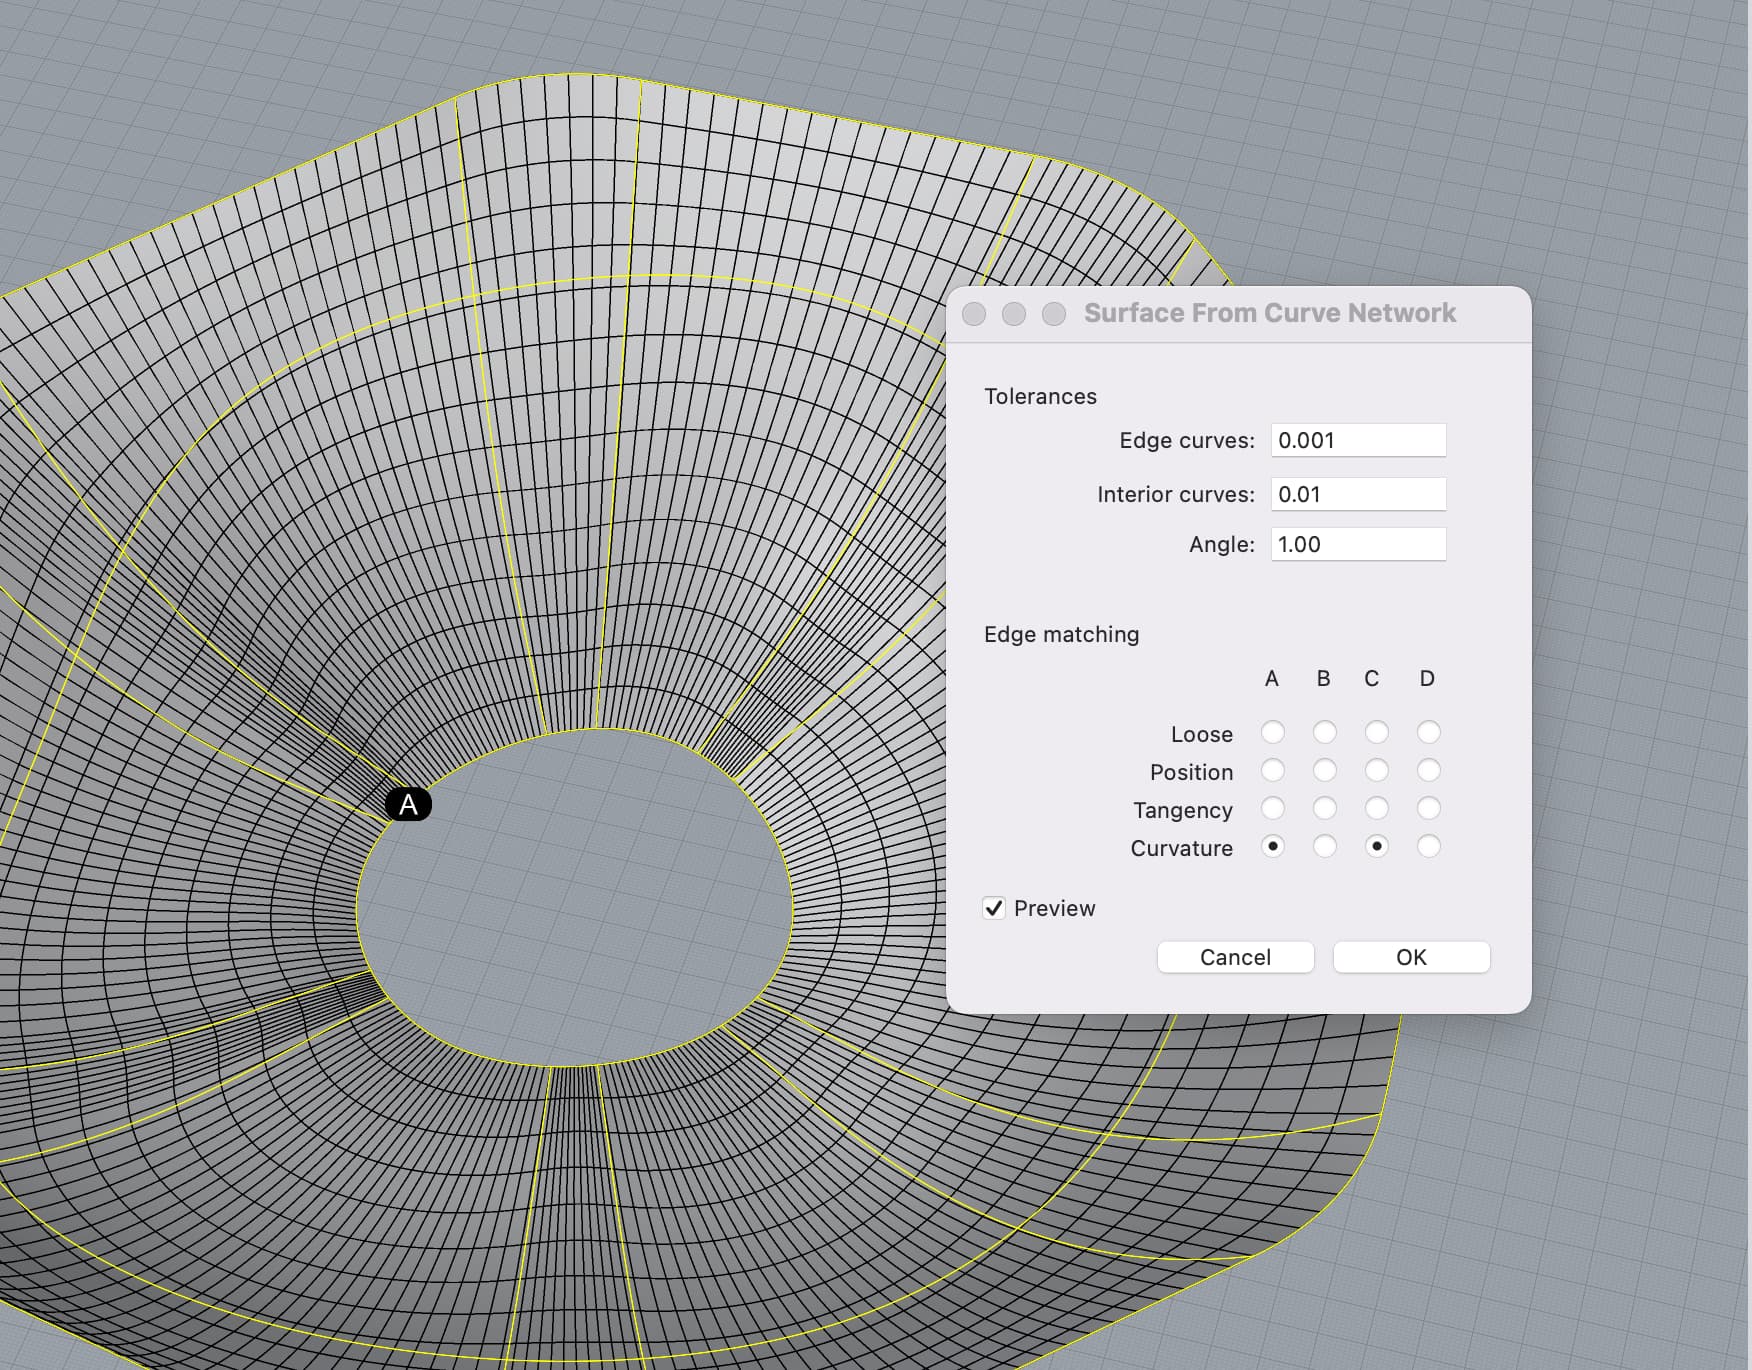This screenshot has width=1752, height=1370.
Task: Choose Tangency for edge A
Action: (1272, 809)
